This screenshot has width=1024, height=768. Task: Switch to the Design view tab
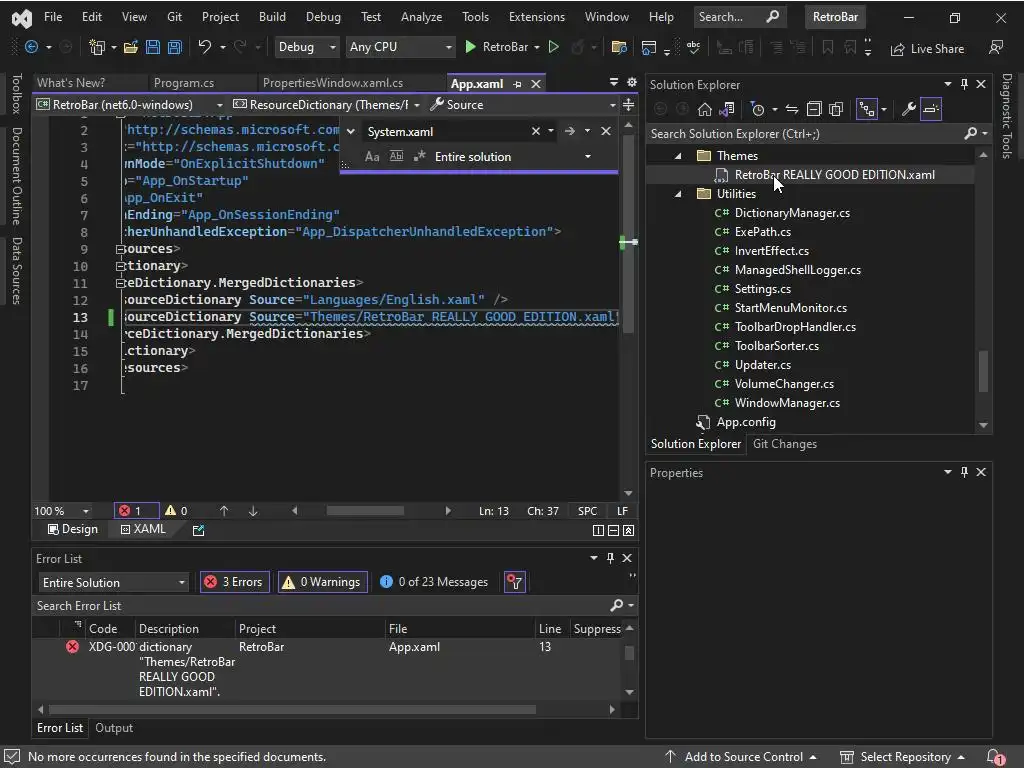pyautogui.click(x=73, y=530)
